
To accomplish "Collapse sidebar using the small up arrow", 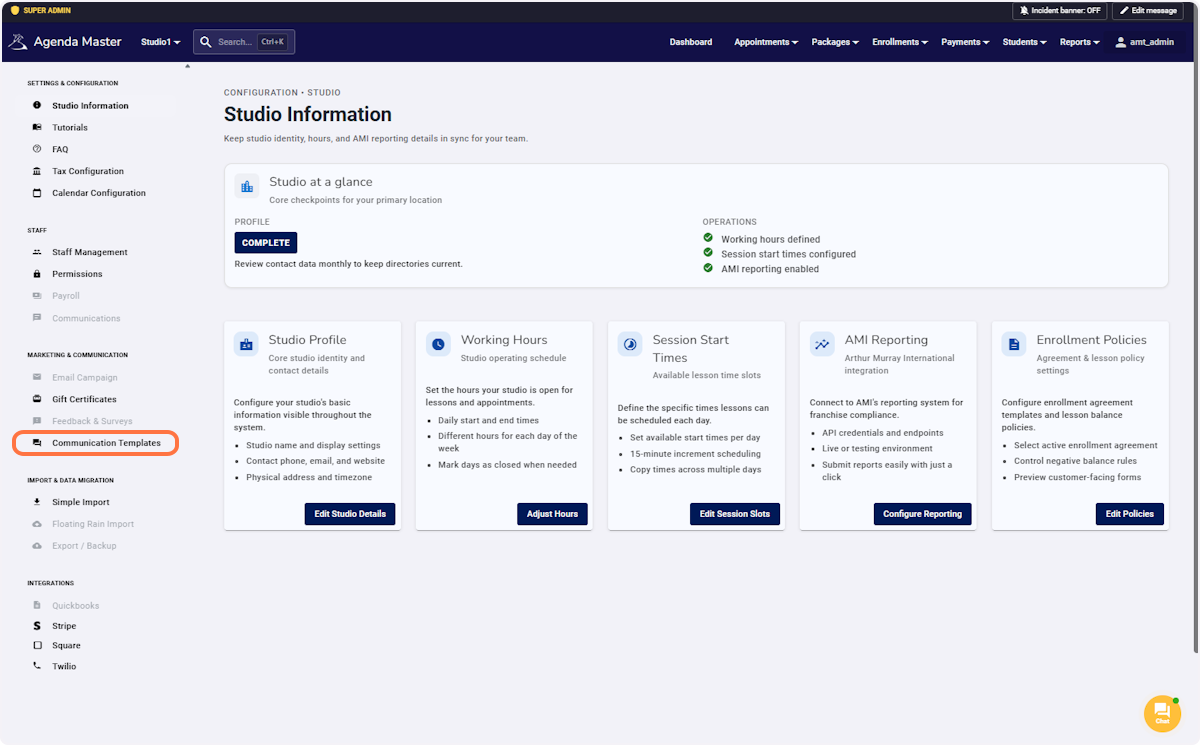I will pyautogui.click(x=187, y=67).
